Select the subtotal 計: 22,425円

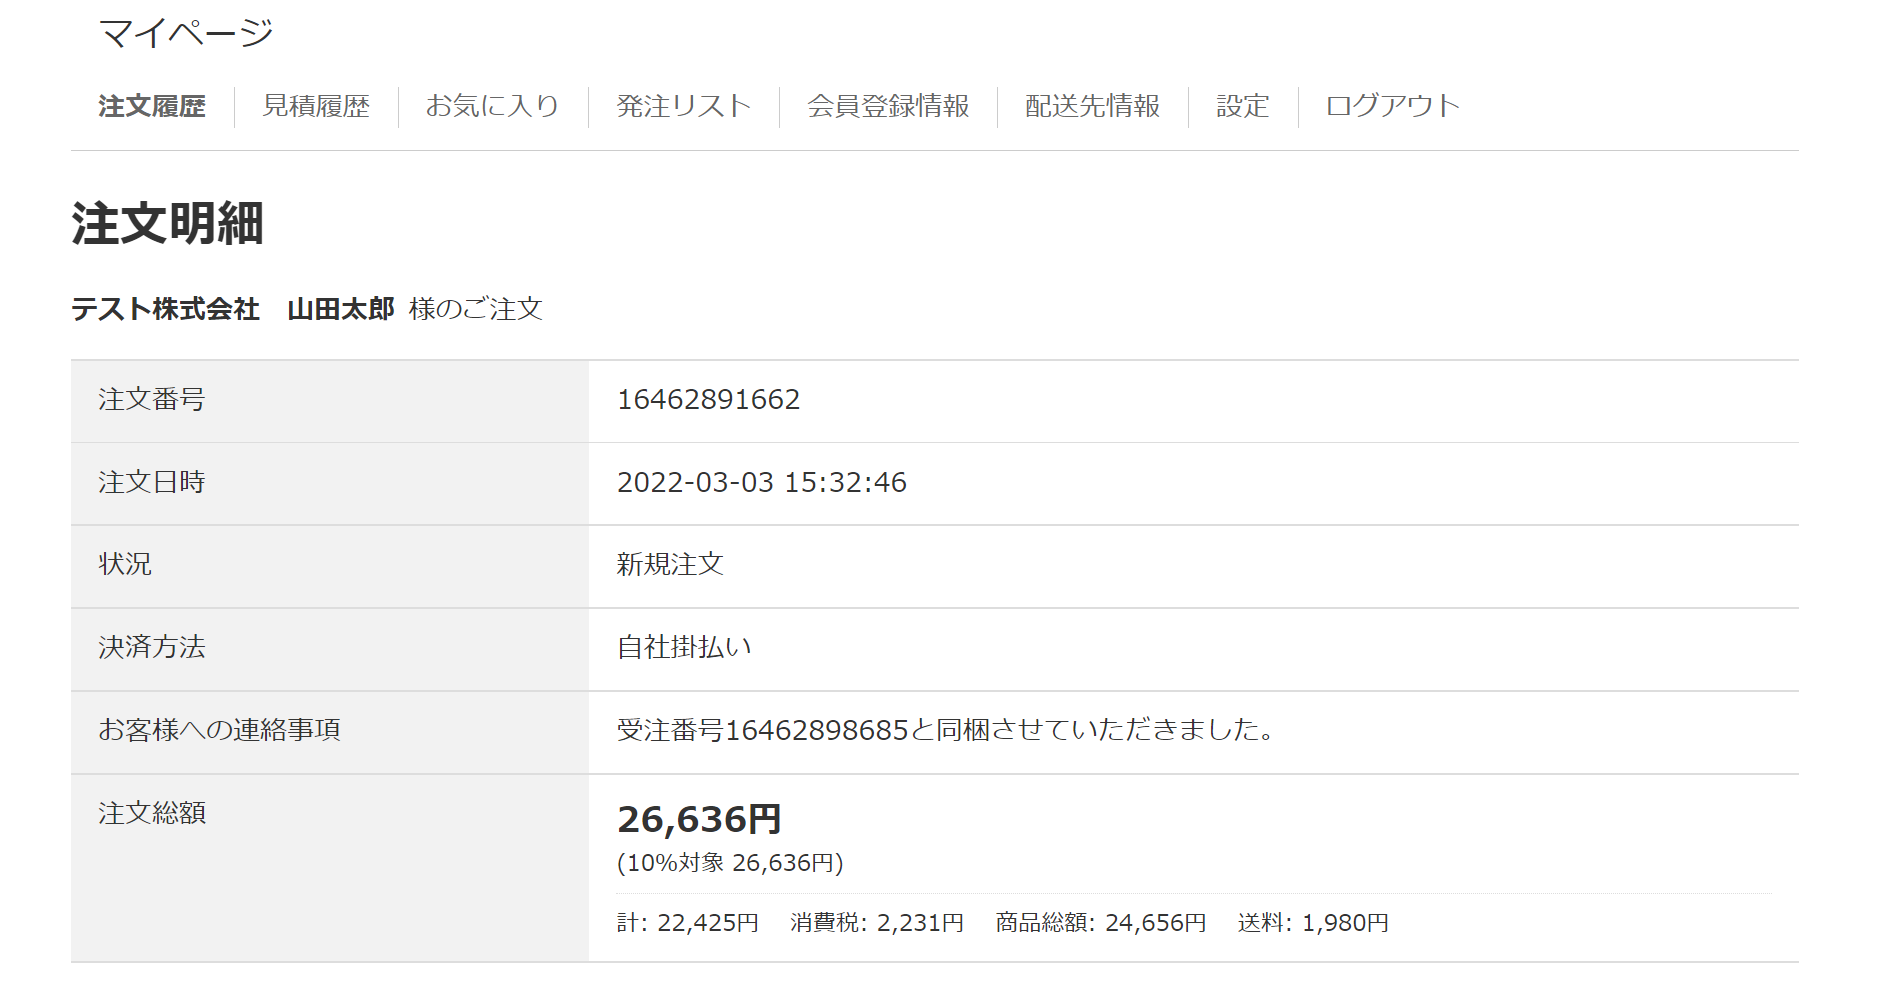688,923
